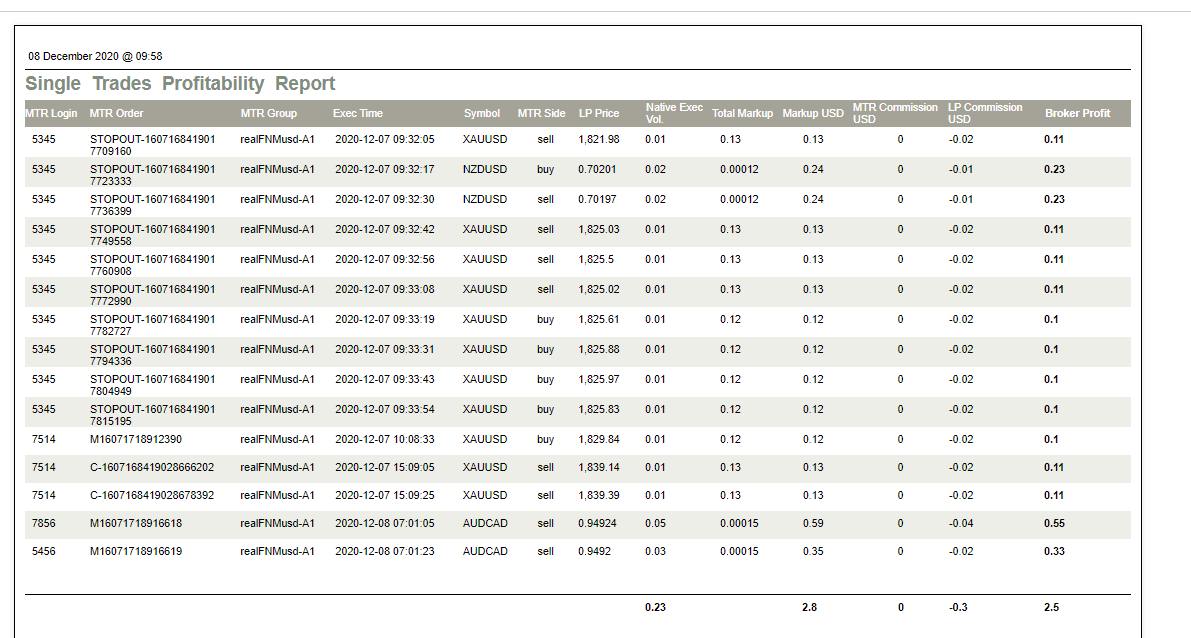Select the Broker Profit column header
The height and width of the screenshot is (638, 1191).
1077,113
